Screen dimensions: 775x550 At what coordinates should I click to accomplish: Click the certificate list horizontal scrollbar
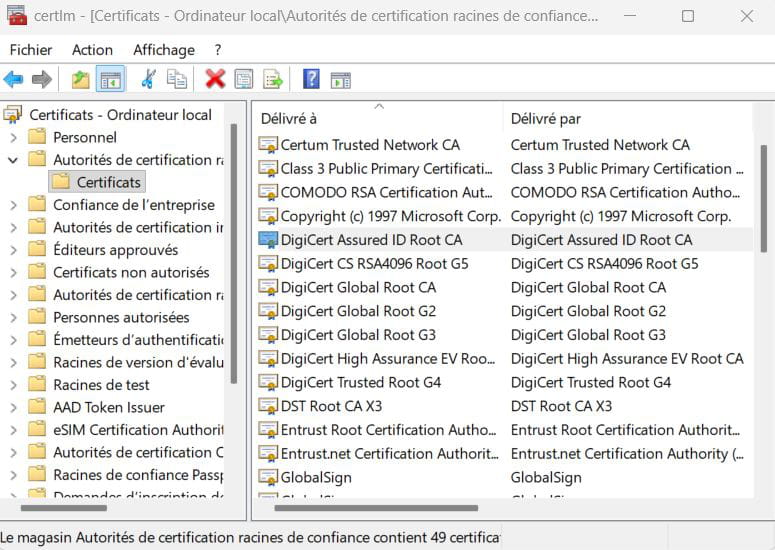[x=376, y=508]
